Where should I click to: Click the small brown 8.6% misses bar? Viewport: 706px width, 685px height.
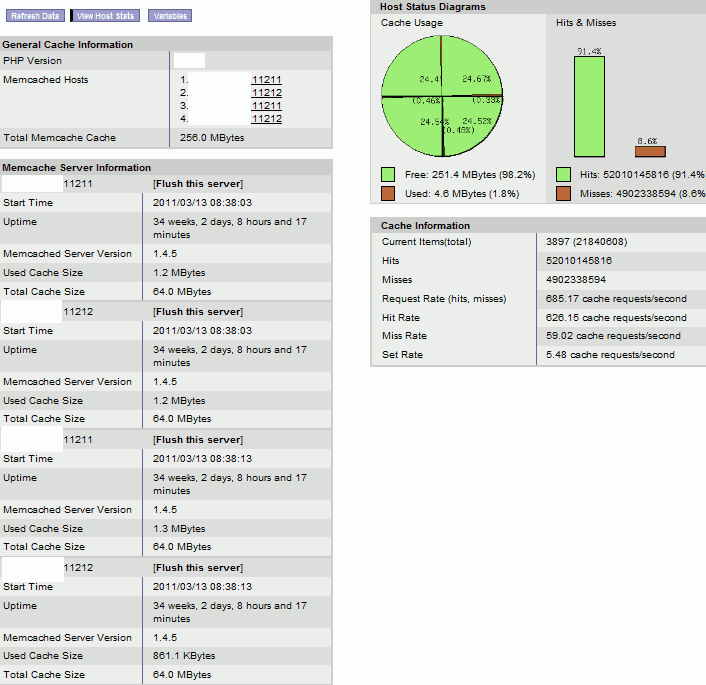[649, 151]
